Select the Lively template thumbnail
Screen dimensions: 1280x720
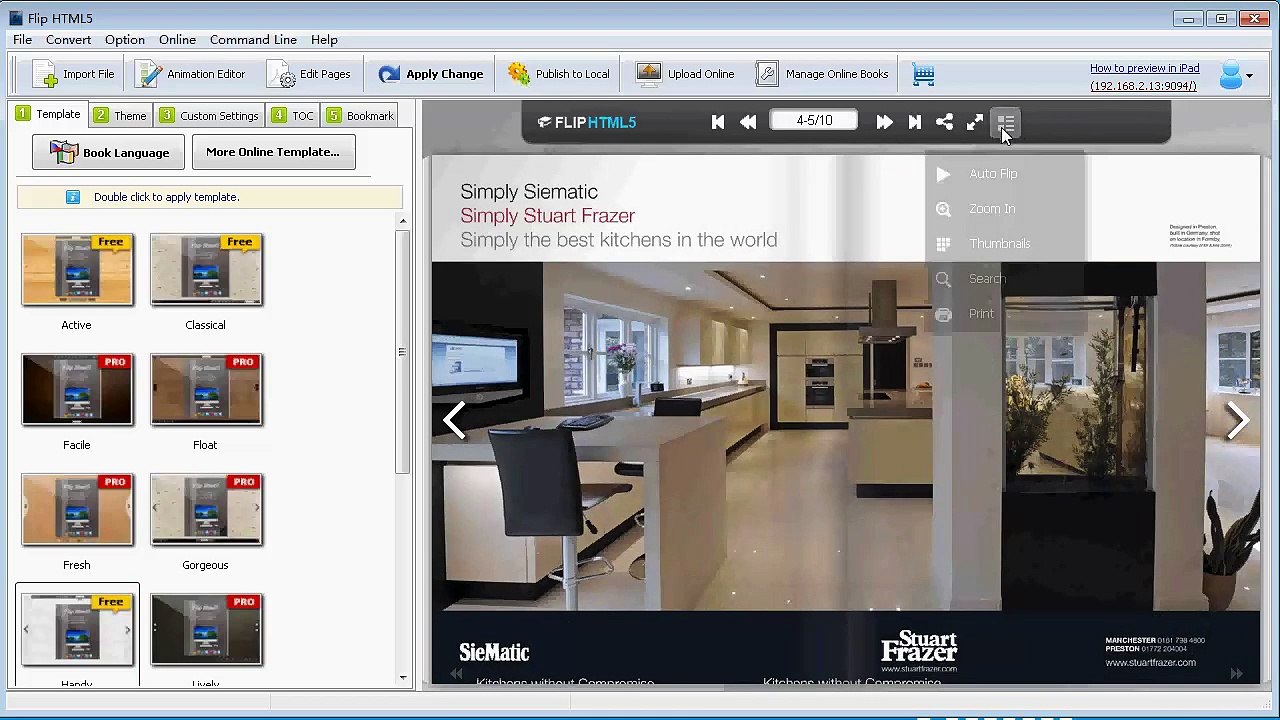point(206,630)
